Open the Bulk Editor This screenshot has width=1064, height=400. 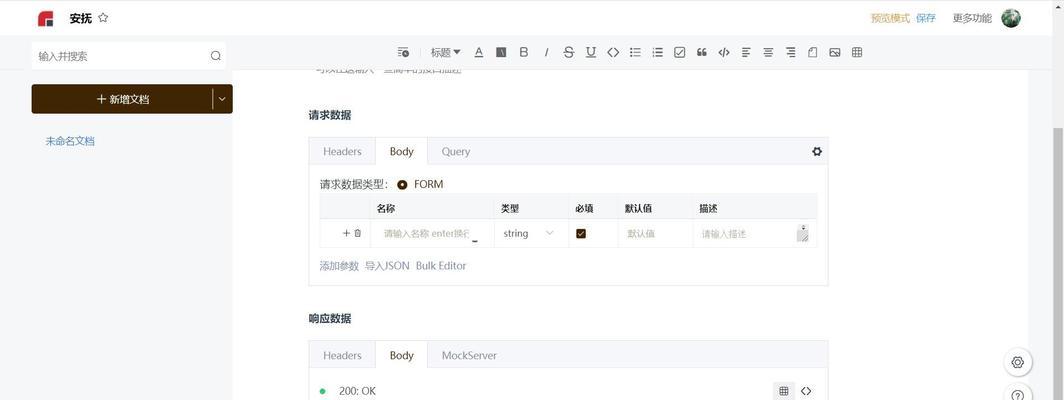pos(441,266)
